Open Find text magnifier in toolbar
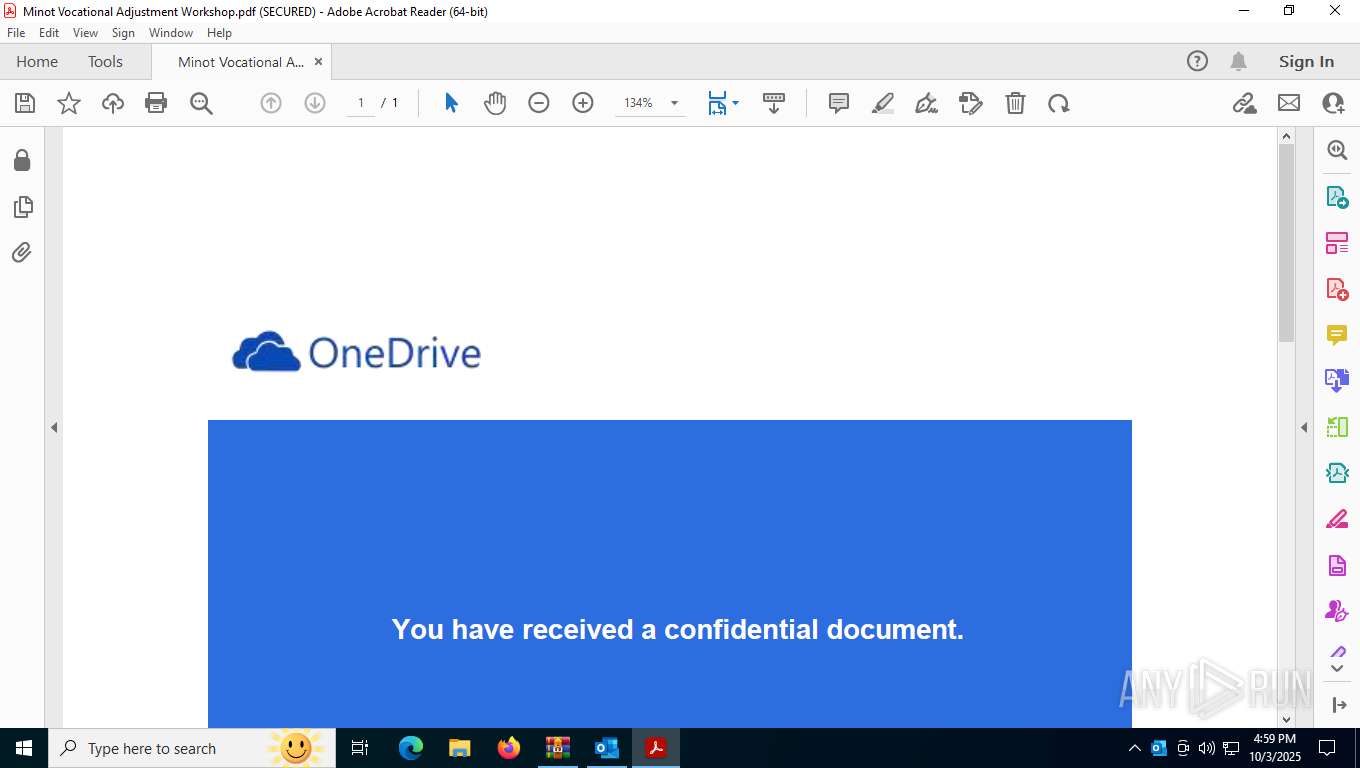This screenshot has height=768, width=1360. (201, 103)
